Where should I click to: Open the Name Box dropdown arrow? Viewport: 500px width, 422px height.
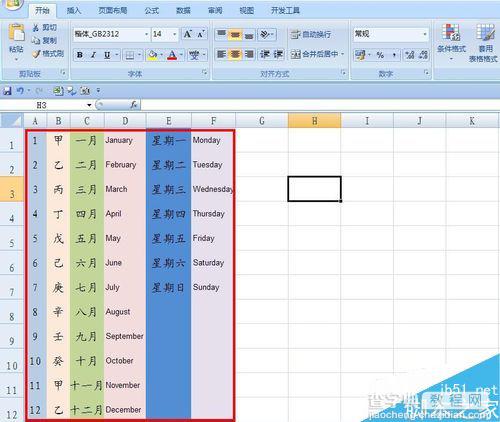tap(89, 105)
